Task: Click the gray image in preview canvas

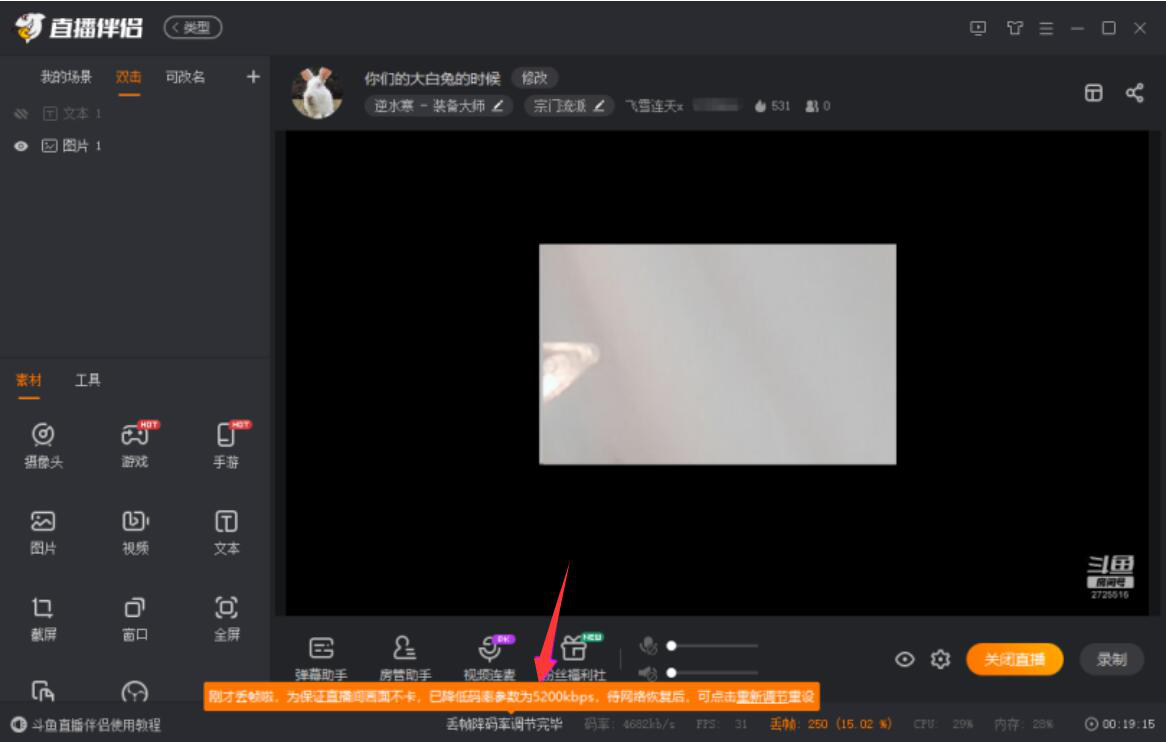Action: (x=718, y=354)
